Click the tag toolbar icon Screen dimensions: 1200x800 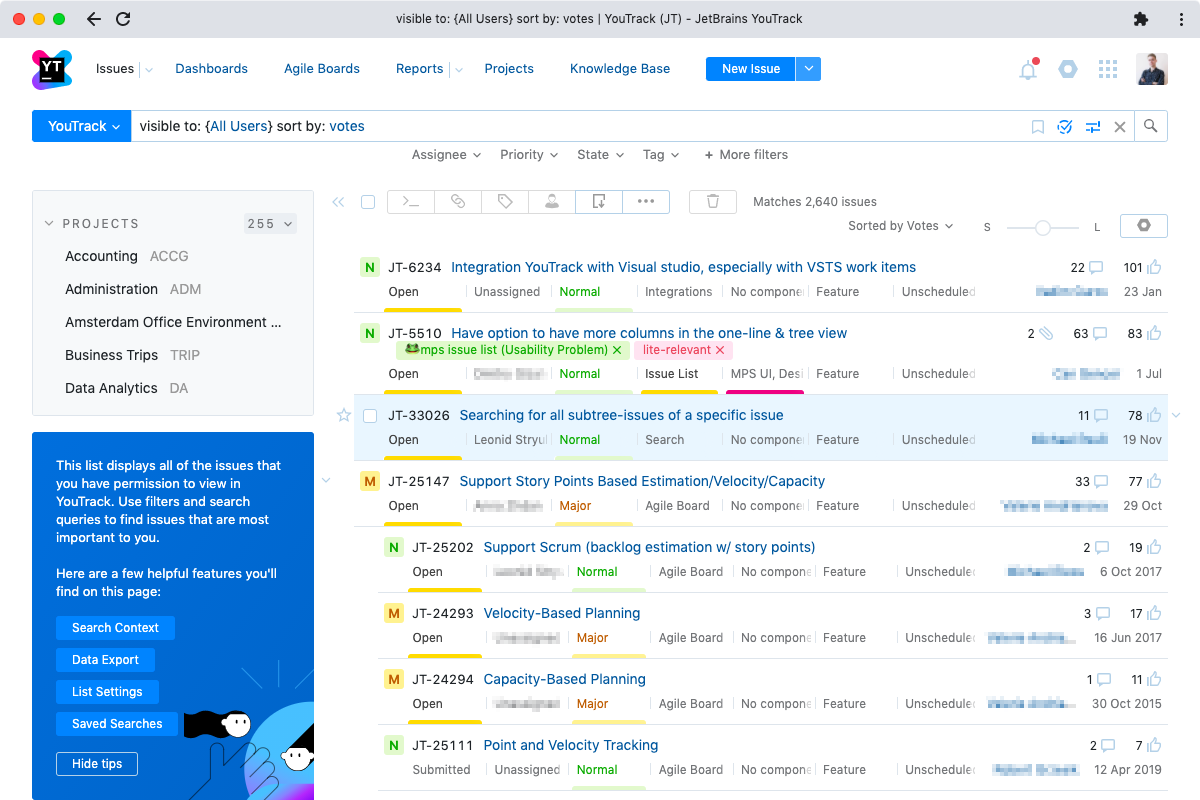pyautogui.click(x=505, y=201)
